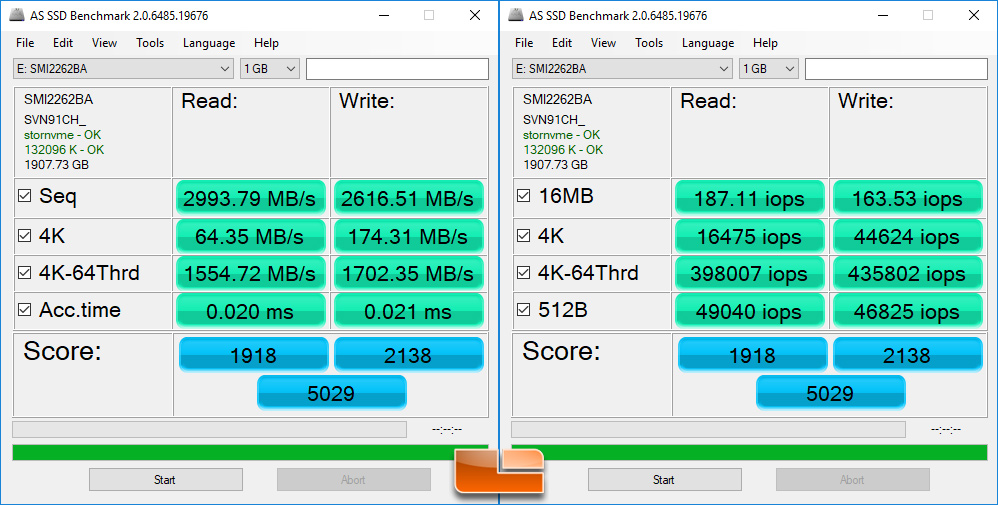Click Abort button in left window

(353, 480)
